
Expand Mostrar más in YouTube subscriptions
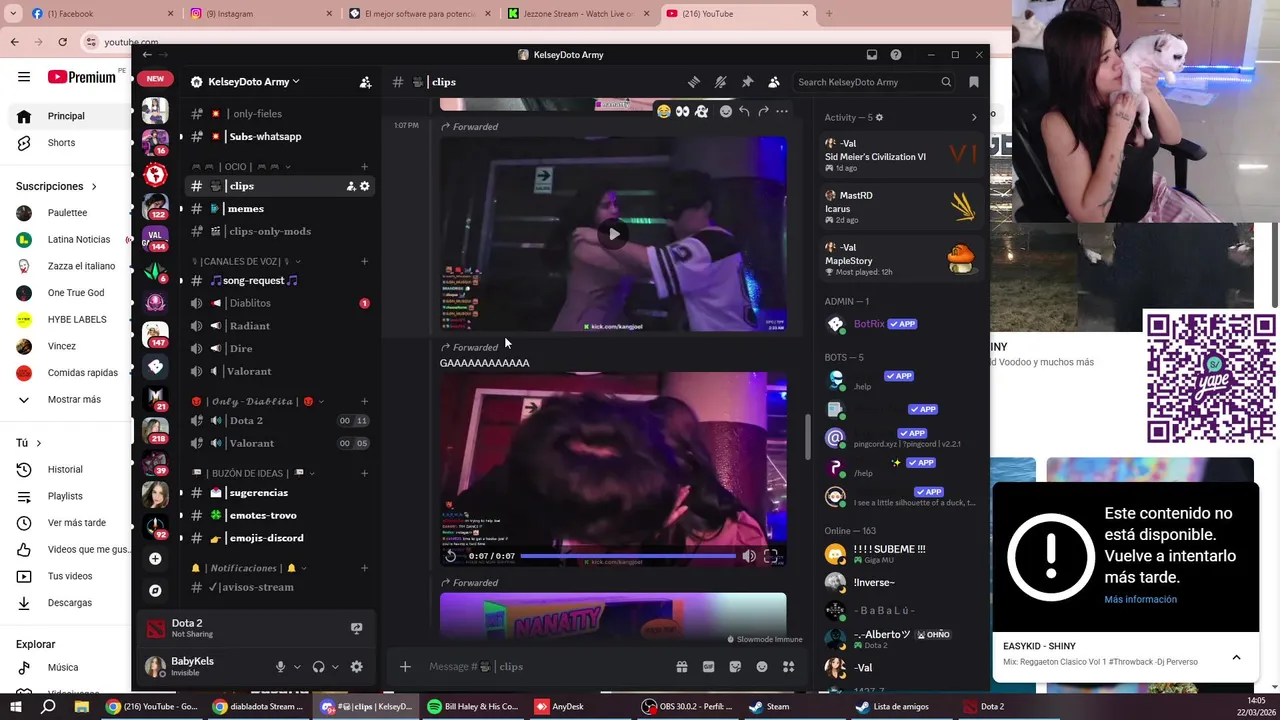(x=66, y=400)
